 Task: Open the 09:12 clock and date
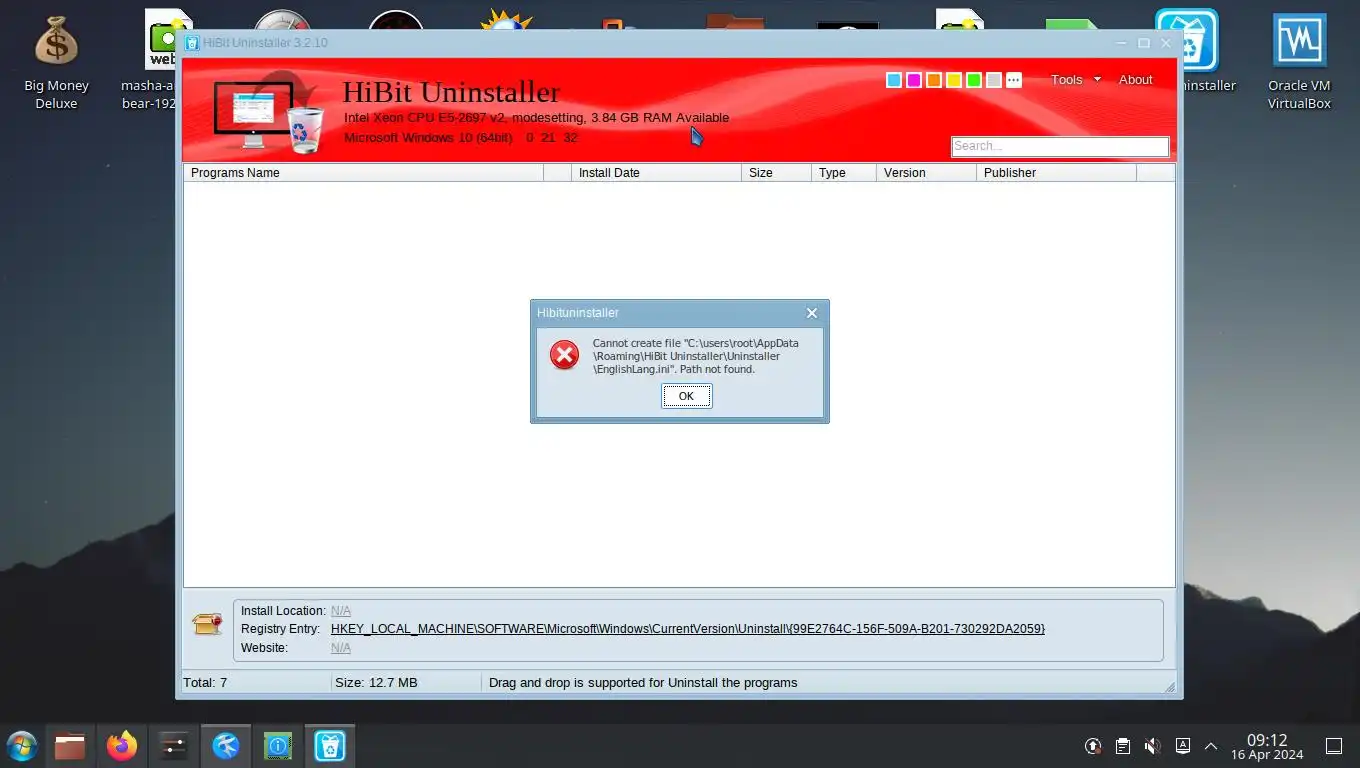[1266, 746]
